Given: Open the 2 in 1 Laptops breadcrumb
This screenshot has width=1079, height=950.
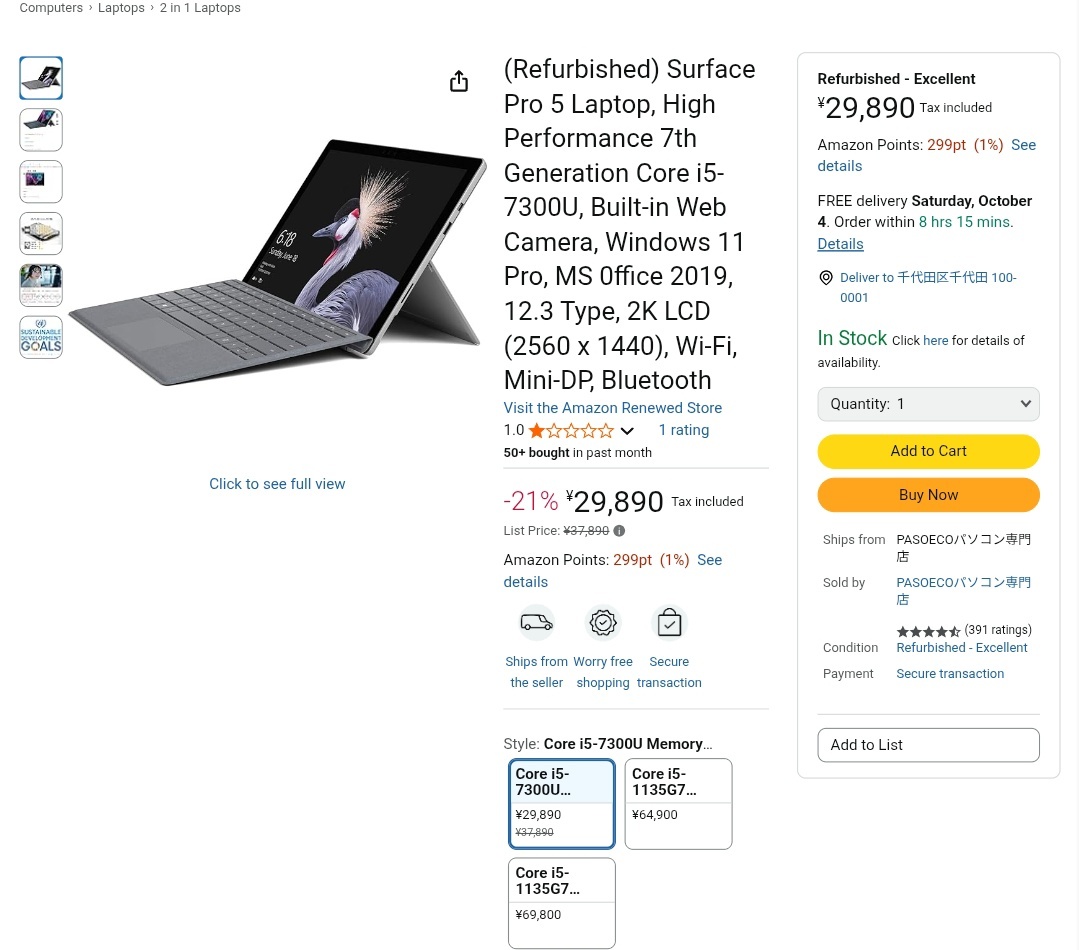Looking at the screenshot, I should [200, 8].
